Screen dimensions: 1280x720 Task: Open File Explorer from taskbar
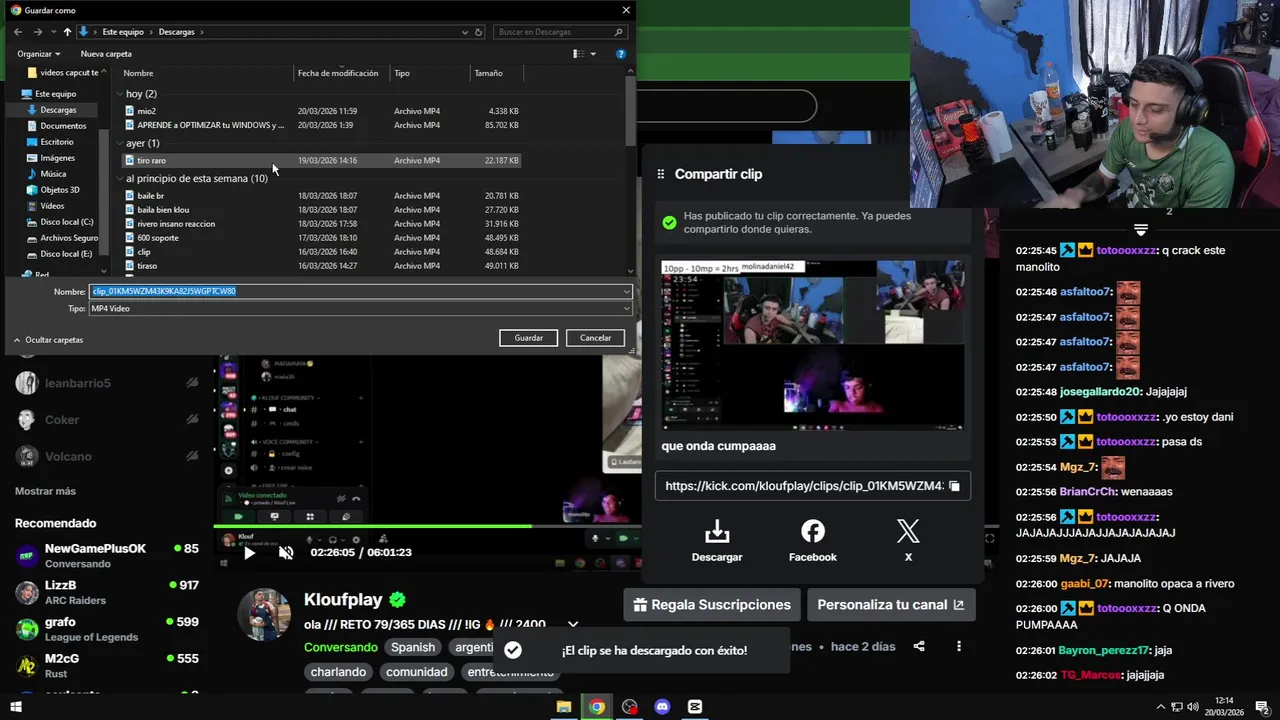[564, 707]
